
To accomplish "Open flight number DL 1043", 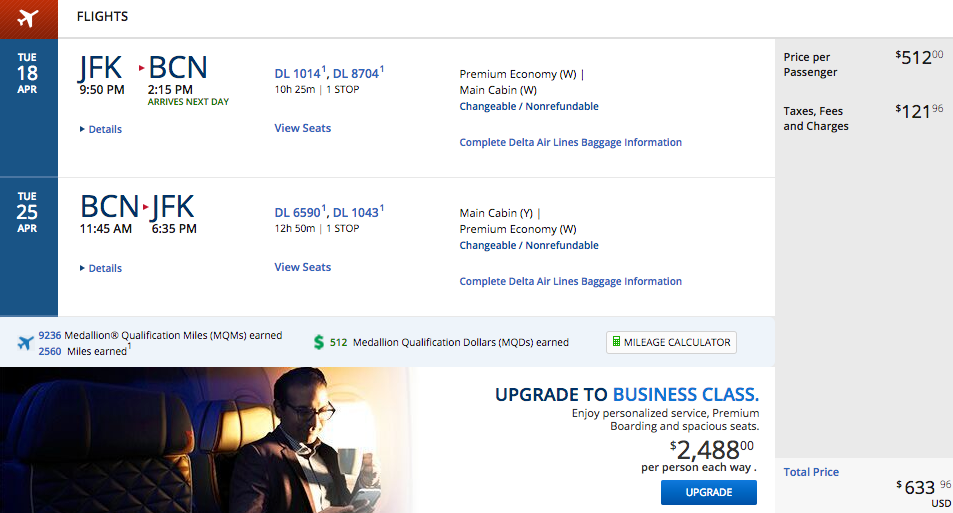I will (x=356, y=213).
